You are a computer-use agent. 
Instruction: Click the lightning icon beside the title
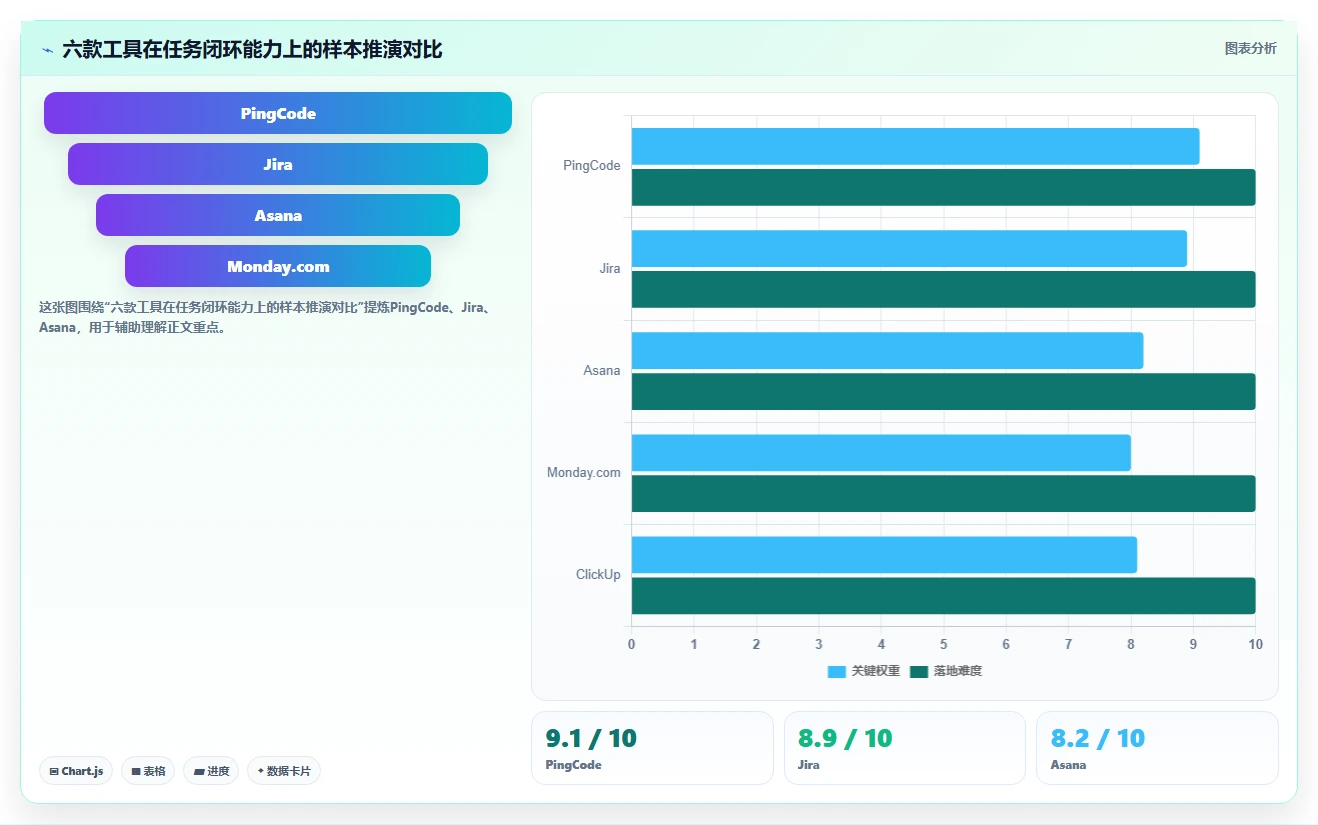pos(47,50)
